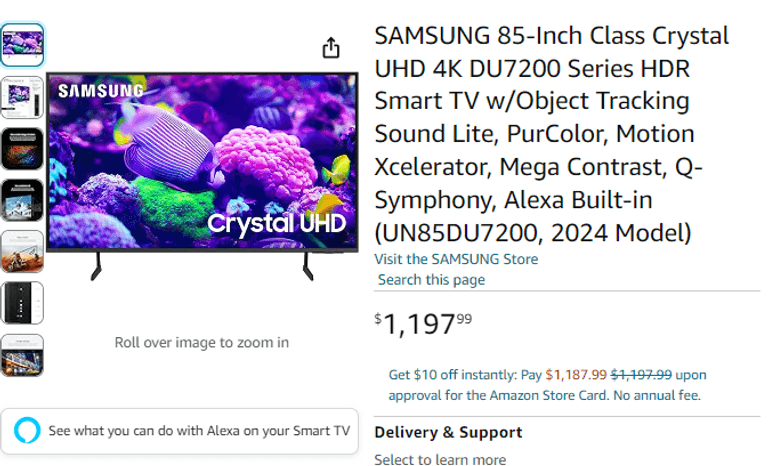Select the fifth thumbnail with orange scene
Screen dimensions: 768x466
click(21, 251)
